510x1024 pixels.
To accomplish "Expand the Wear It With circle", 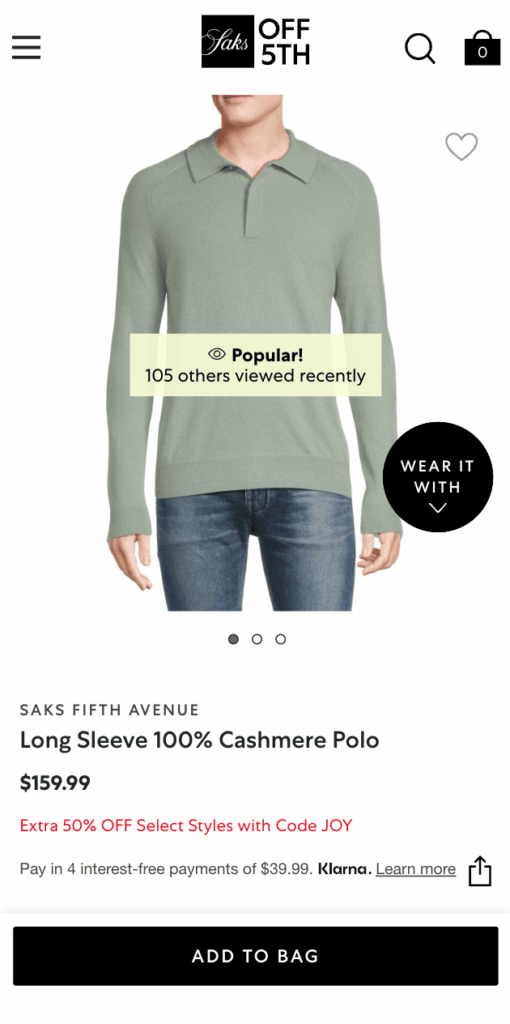I will 438,477.
